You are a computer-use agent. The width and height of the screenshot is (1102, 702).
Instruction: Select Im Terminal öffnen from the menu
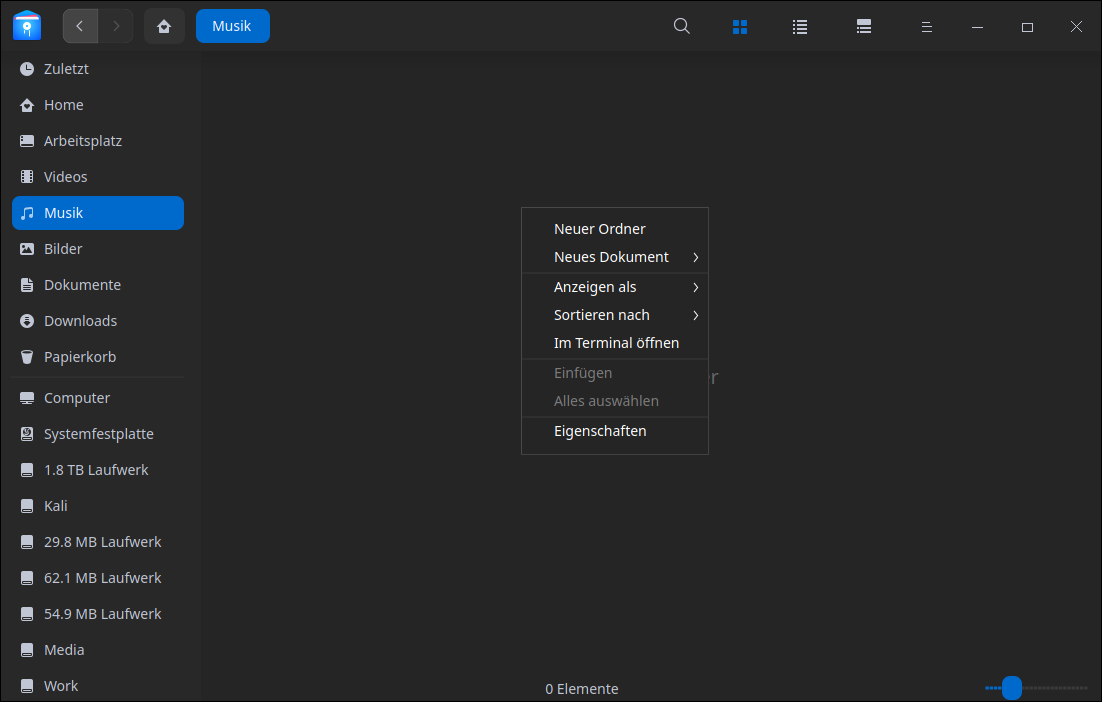(x=617, y=342)
